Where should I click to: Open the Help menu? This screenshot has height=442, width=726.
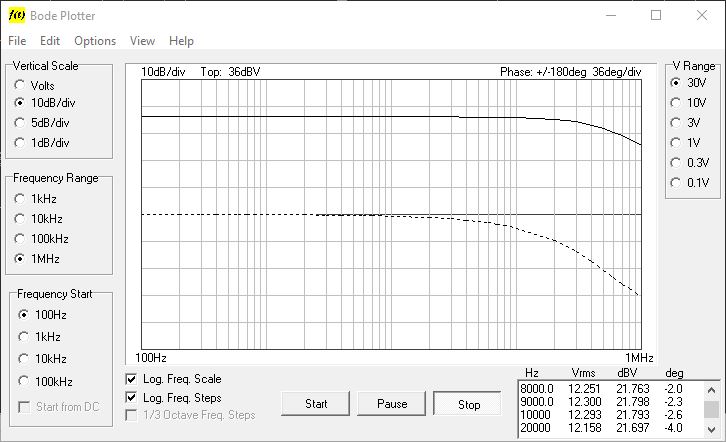coord(181,41)
